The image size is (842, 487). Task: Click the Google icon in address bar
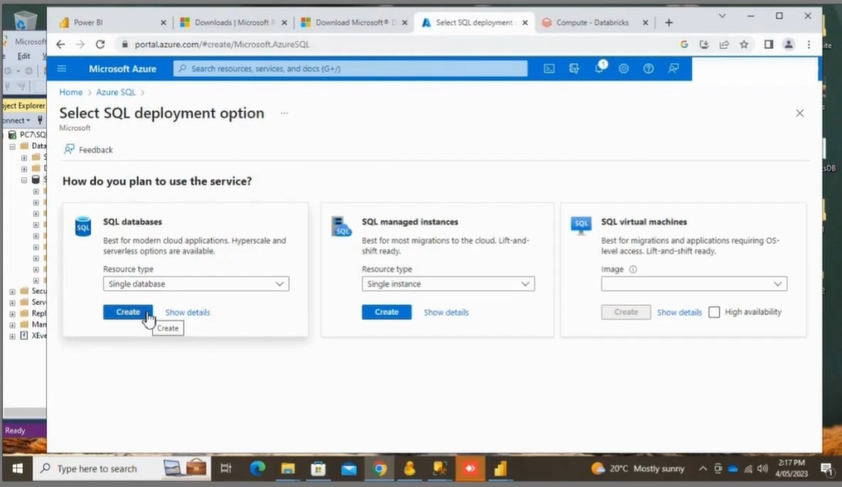pyautogui.click(x=684, y=45)
